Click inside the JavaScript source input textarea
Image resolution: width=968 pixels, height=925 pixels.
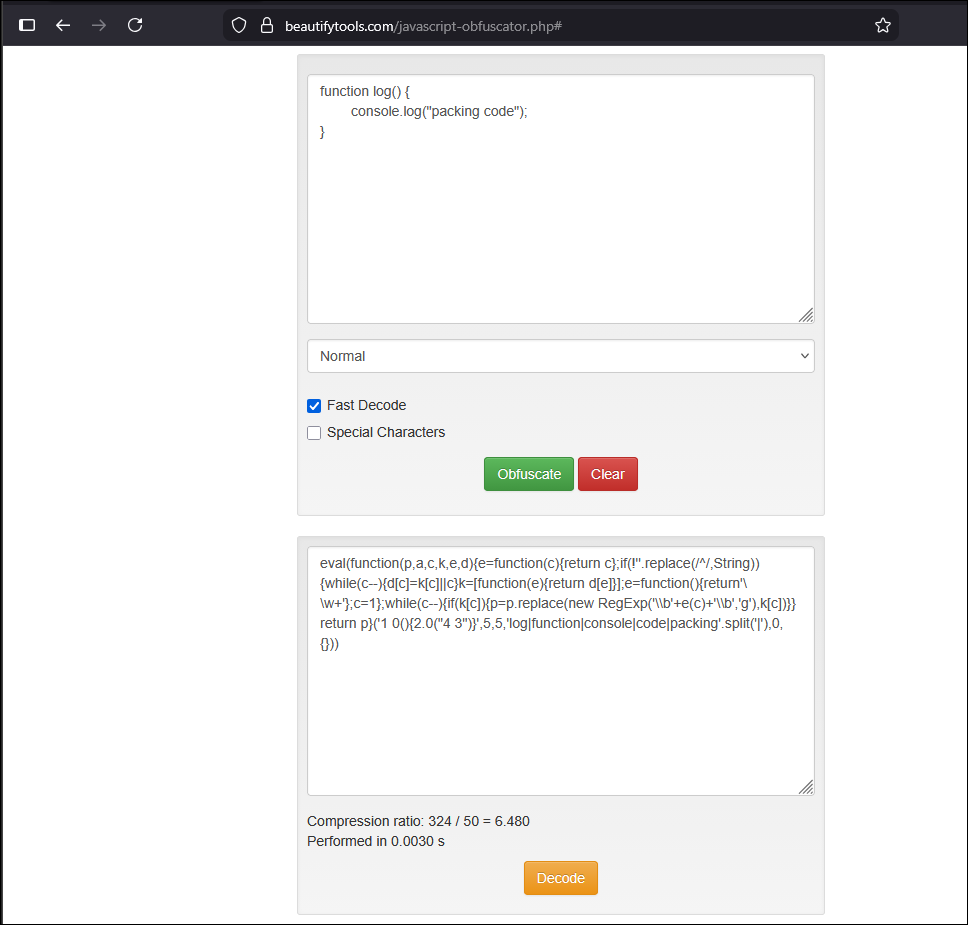click(x=561, y=199)
